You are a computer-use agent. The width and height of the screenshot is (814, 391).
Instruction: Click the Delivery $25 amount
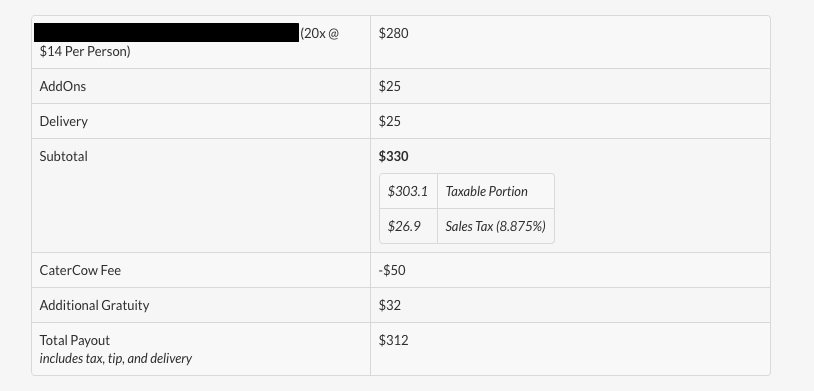(390, 121)
